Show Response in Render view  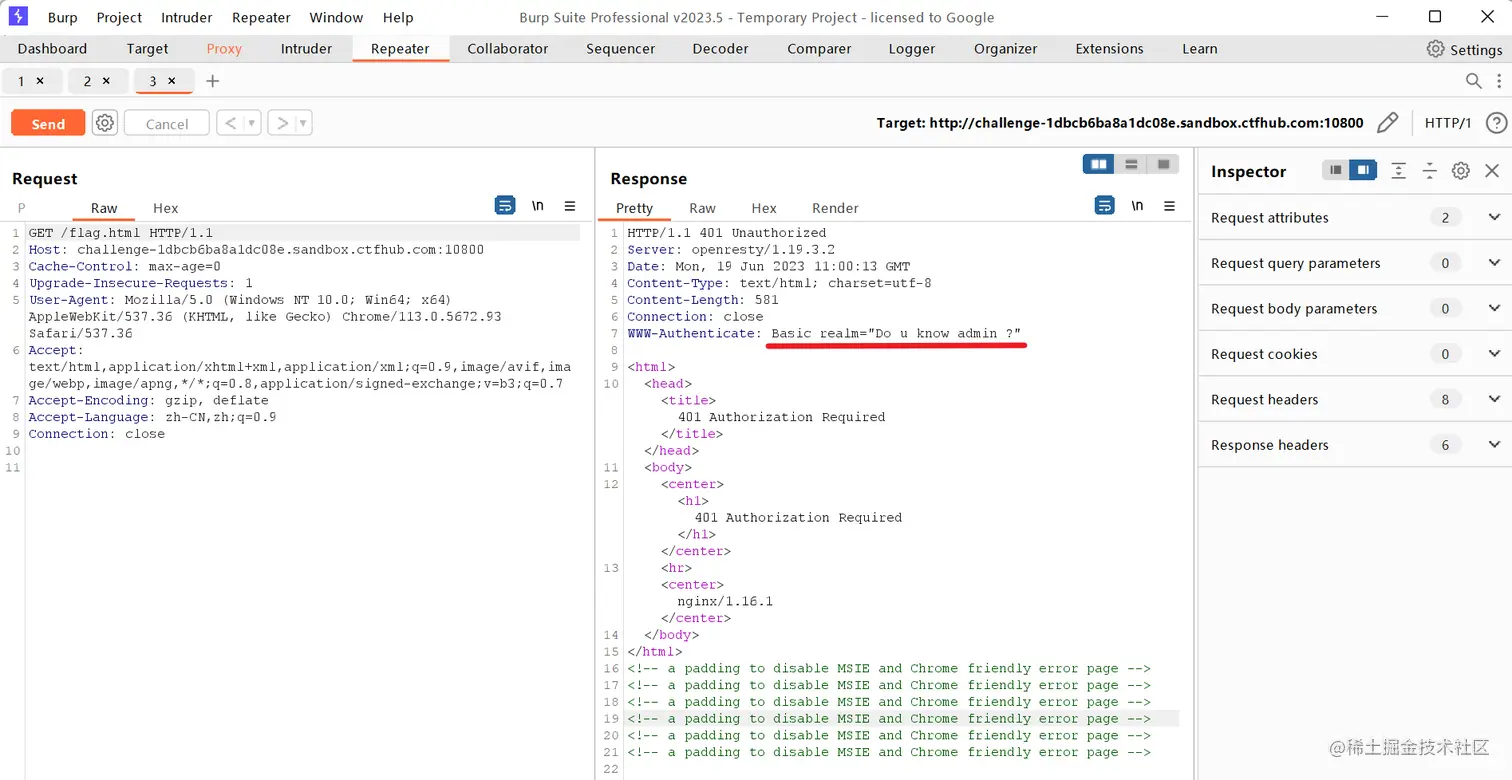(835, 208)
